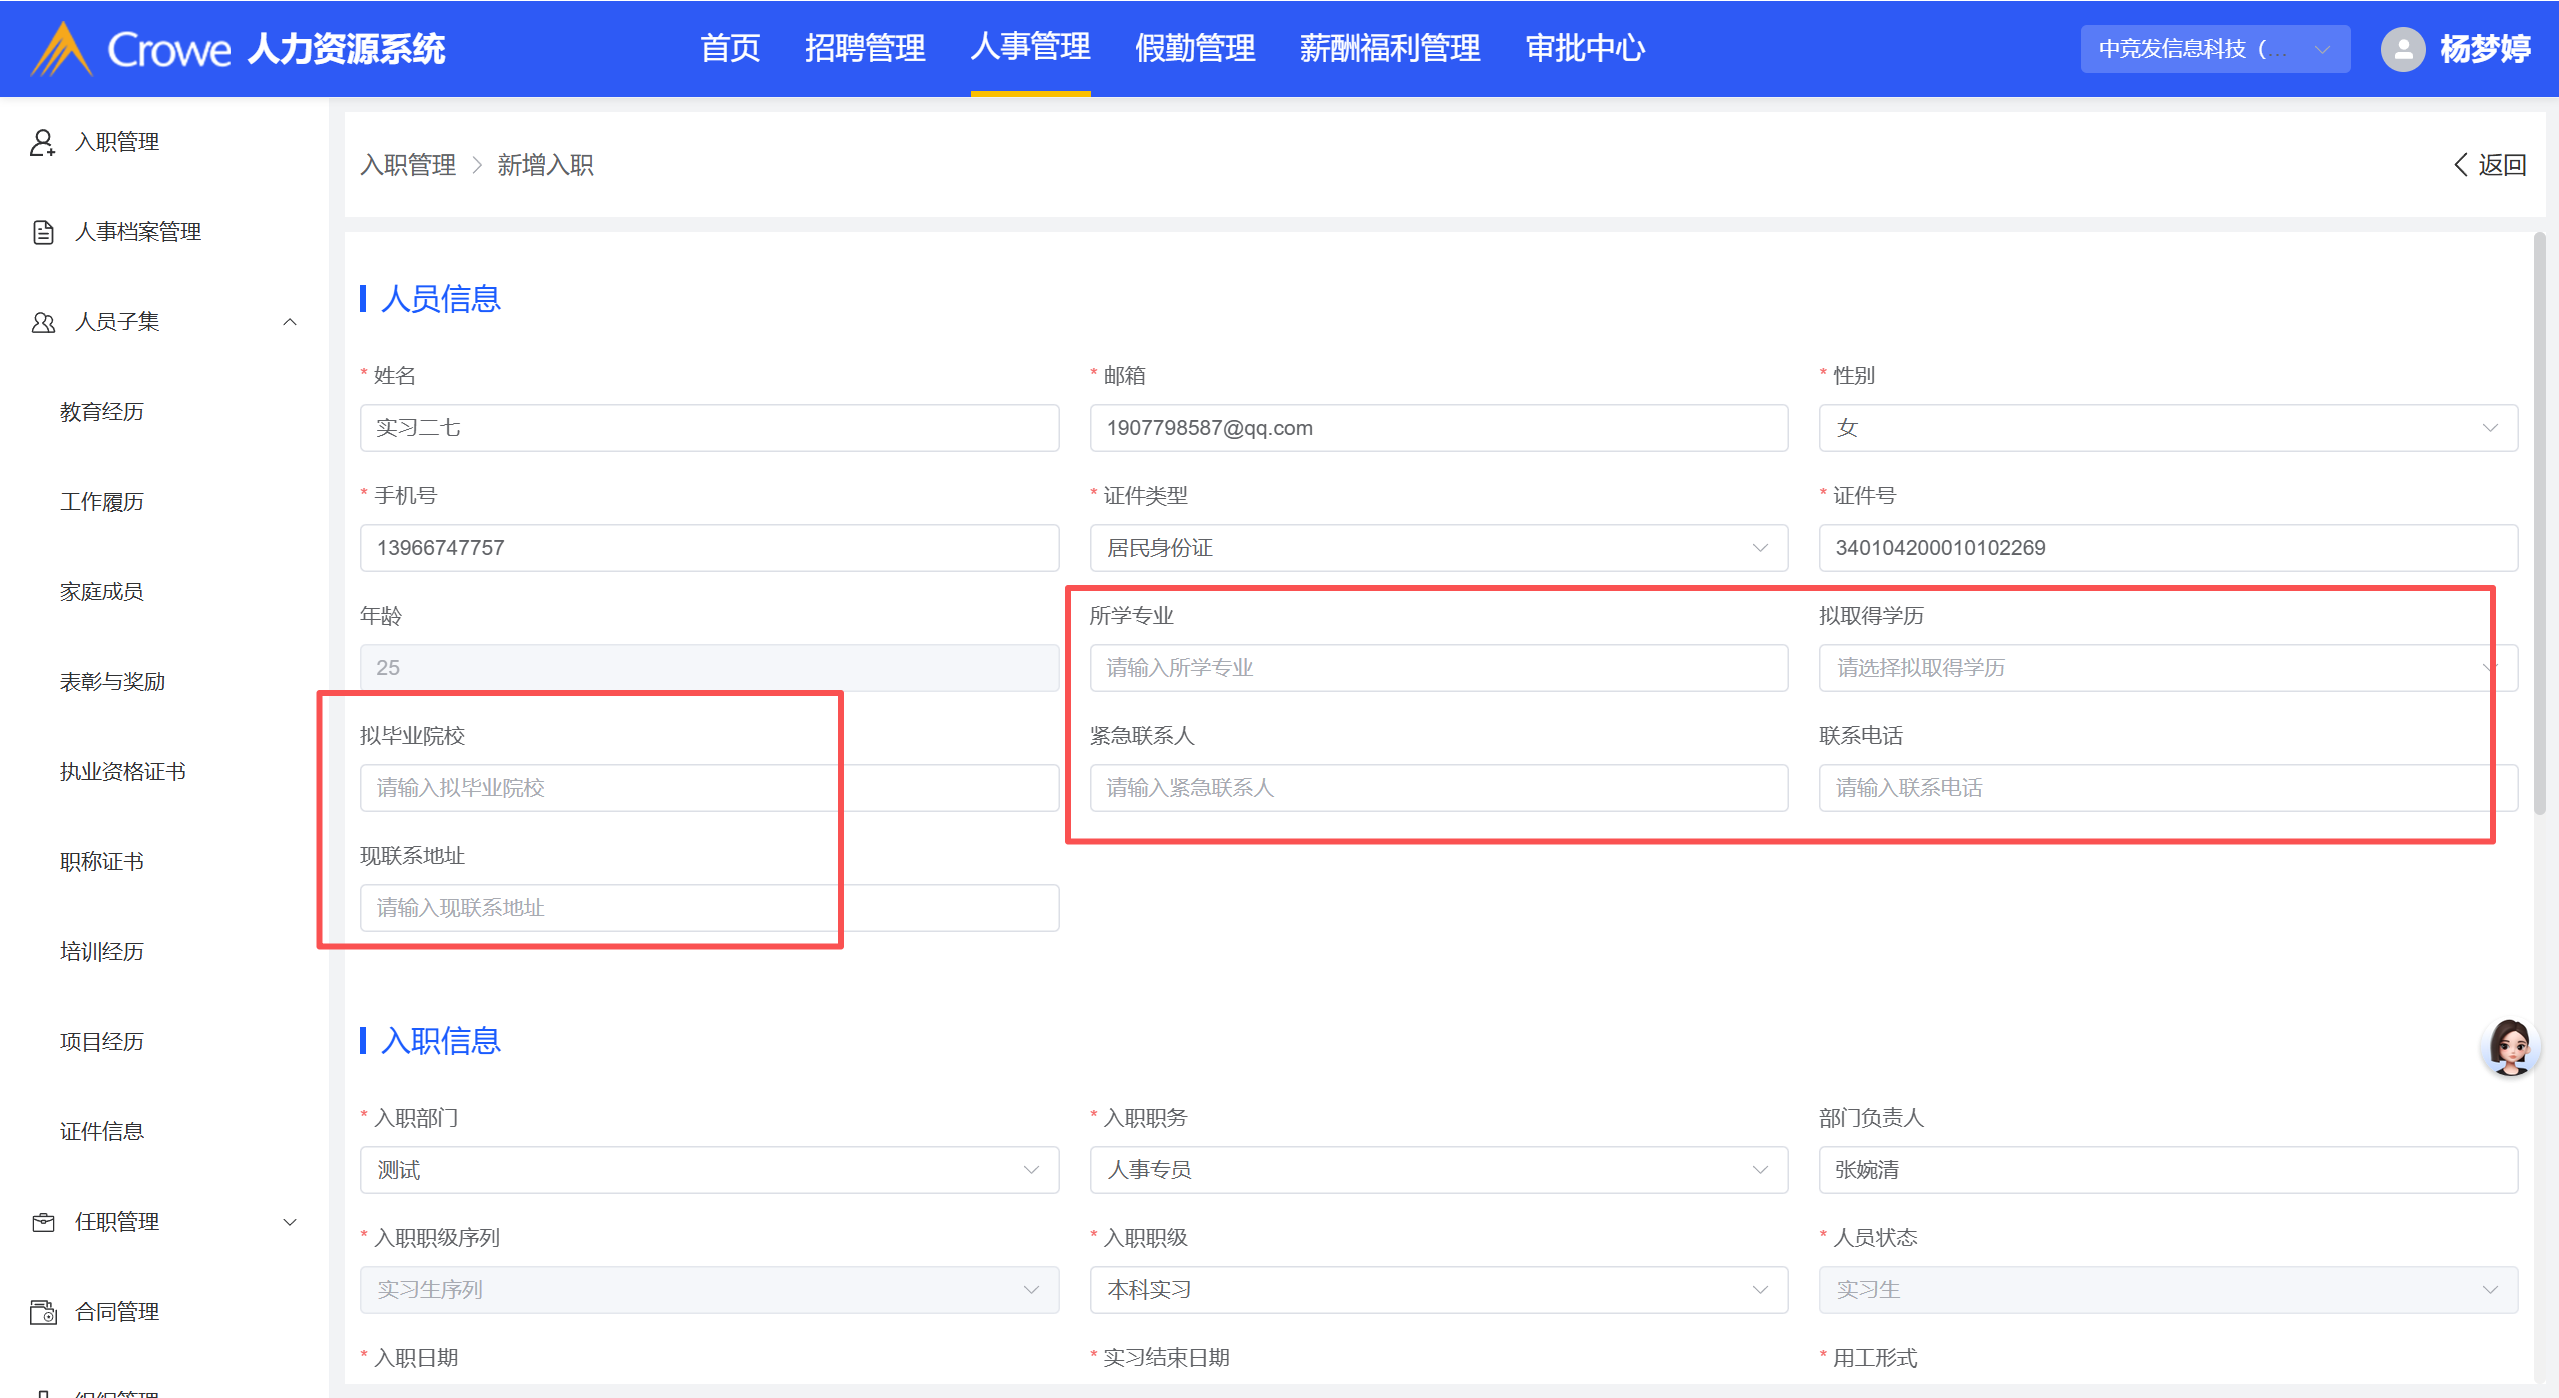Click the user avatar icon
This screenshot has width=2559, height=1398.
pos(2403,49)
